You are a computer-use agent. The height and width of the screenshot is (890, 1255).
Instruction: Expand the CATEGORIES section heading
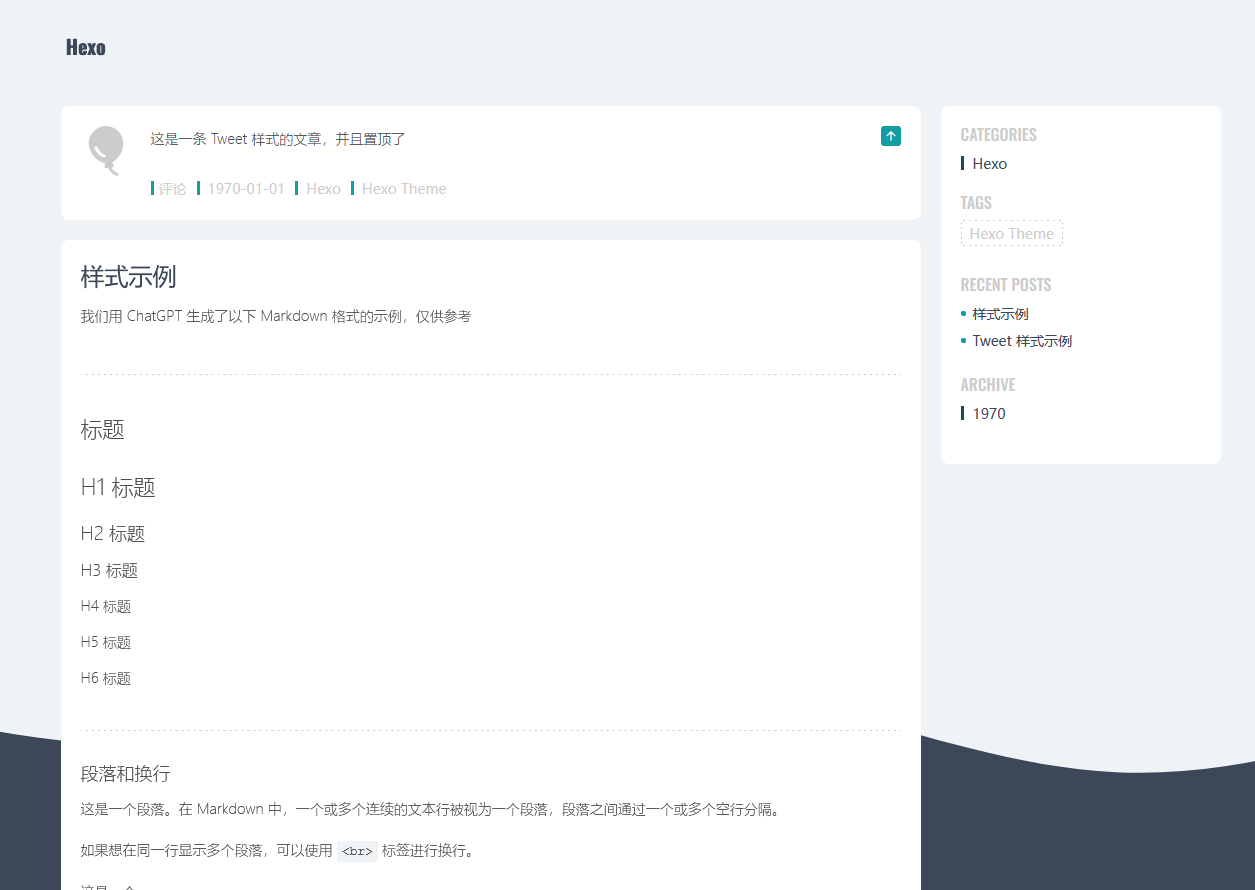(998, 134)
